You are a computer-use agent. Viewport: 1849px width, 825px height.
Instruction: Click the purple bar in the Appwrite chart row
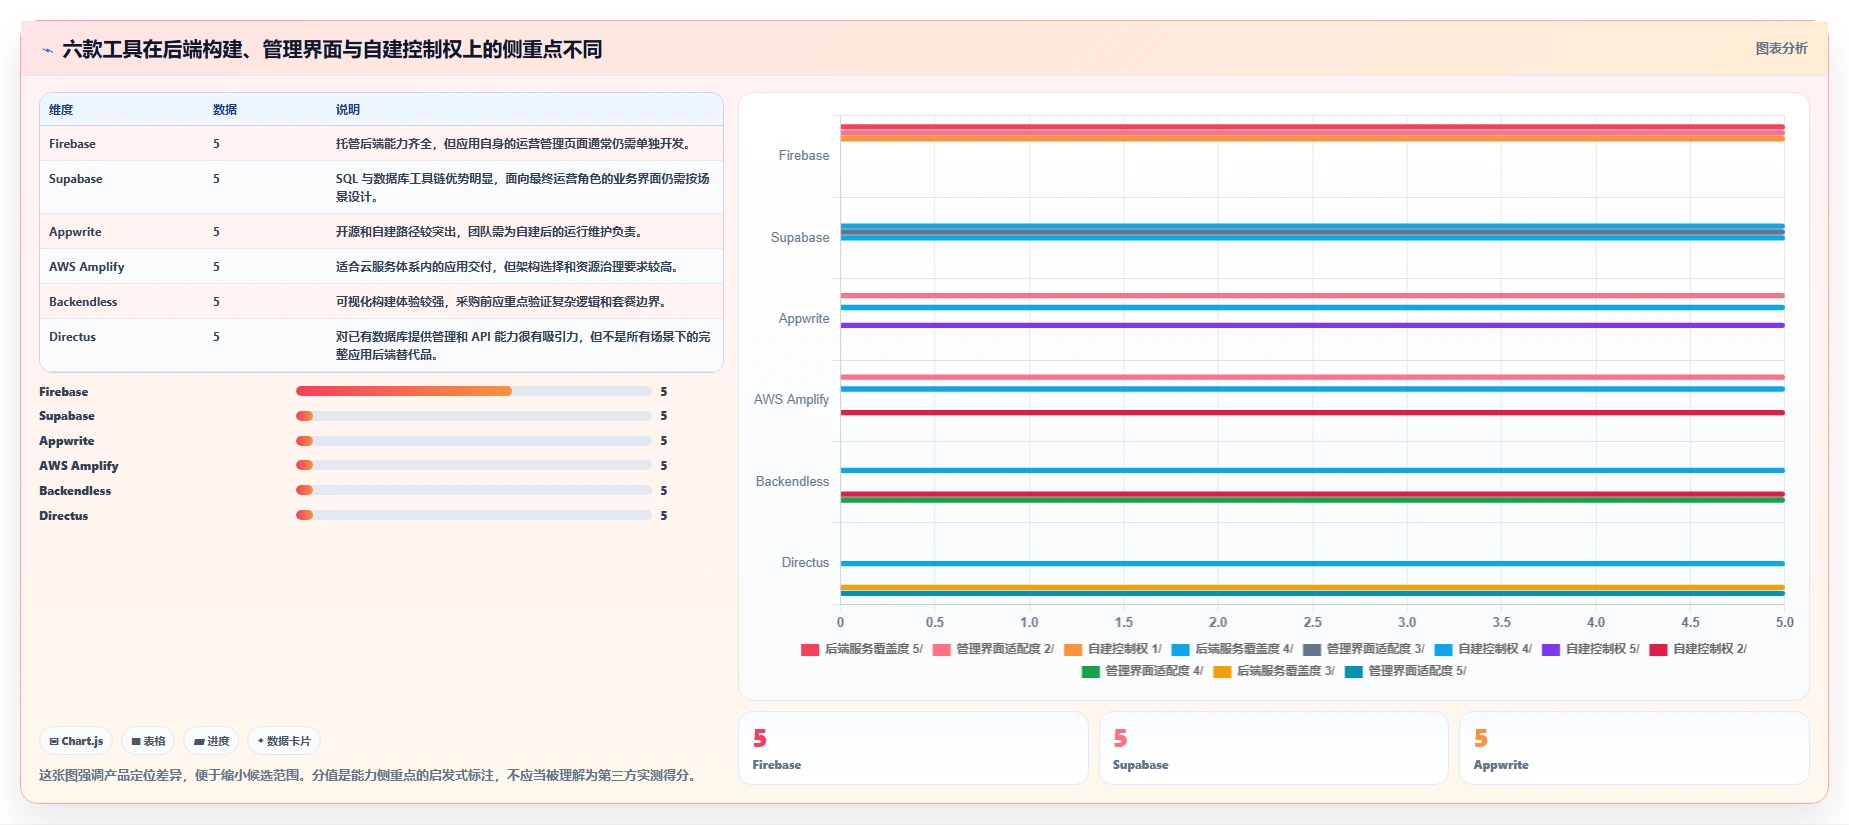pos(1312,325)
